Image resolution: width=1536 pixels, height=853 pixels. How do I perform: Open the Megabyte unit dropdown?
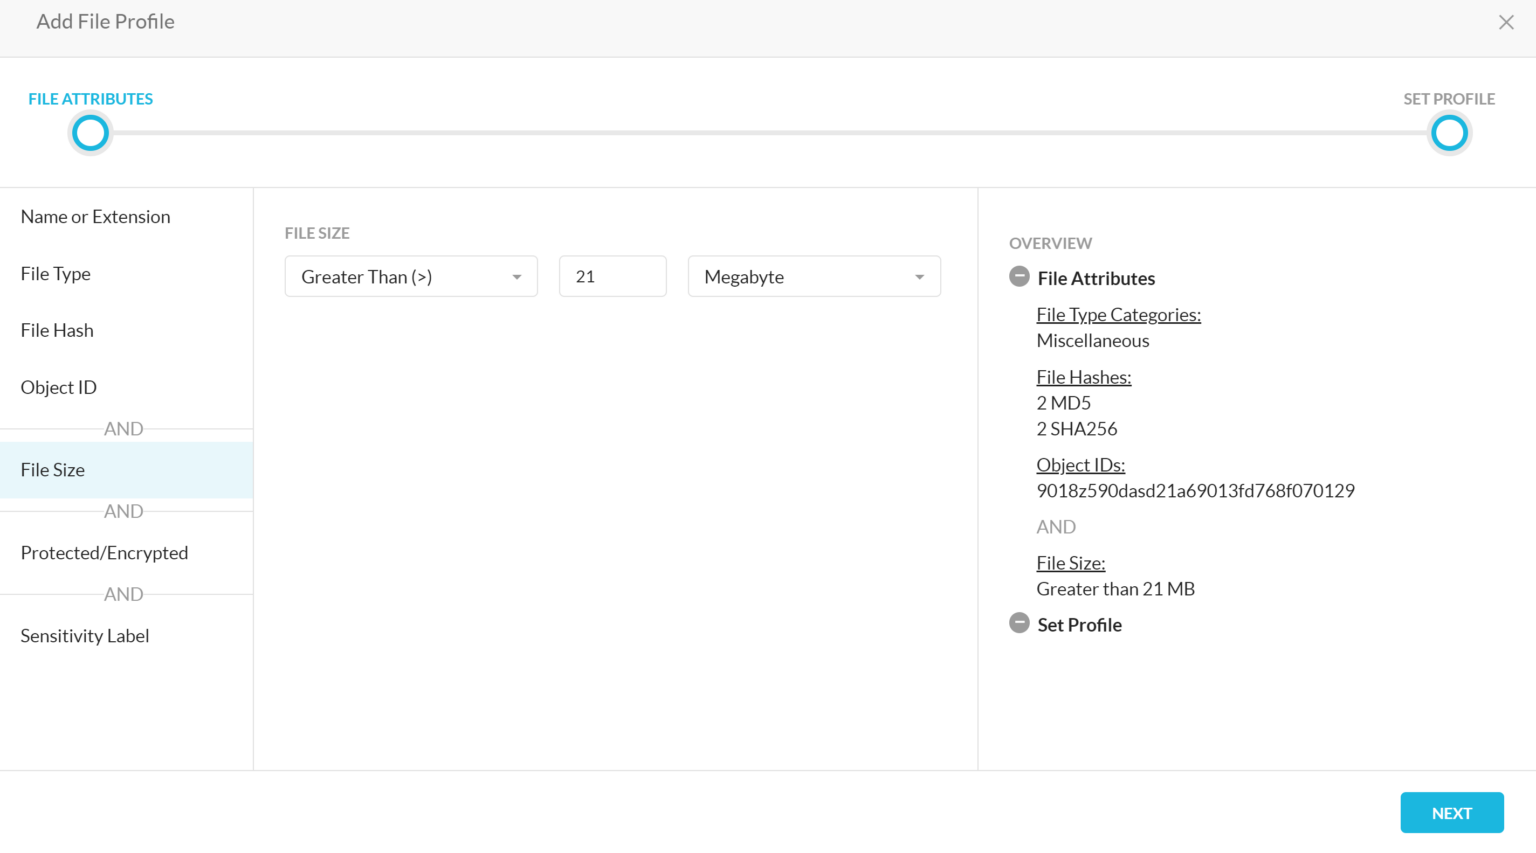(813, 276)
